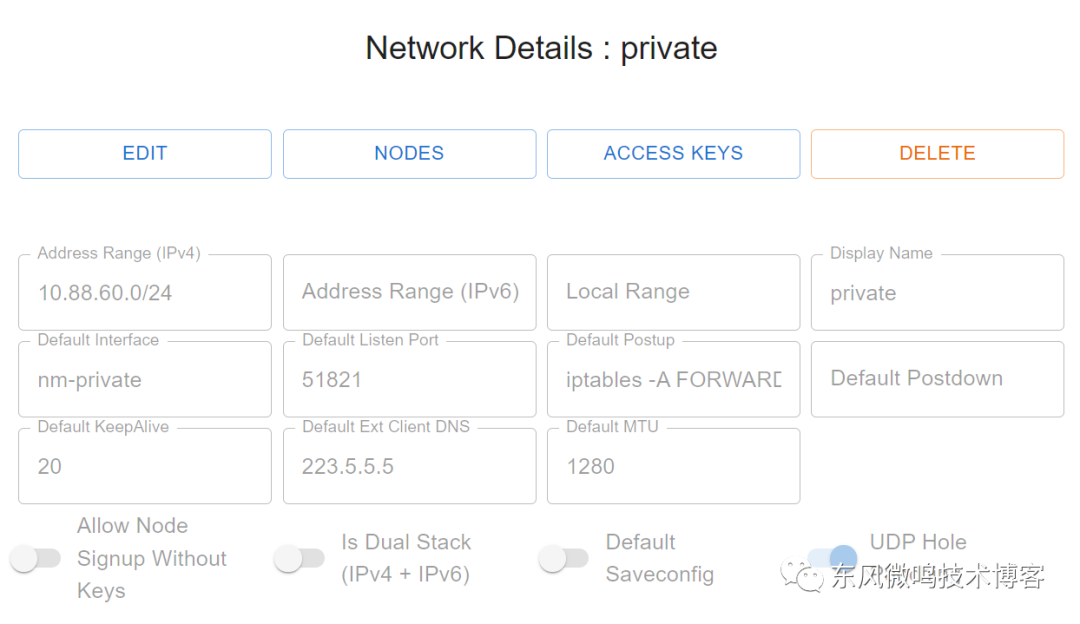Click the Default Interface field
The height and width of the screenshot is (624, 1080).
145,379
